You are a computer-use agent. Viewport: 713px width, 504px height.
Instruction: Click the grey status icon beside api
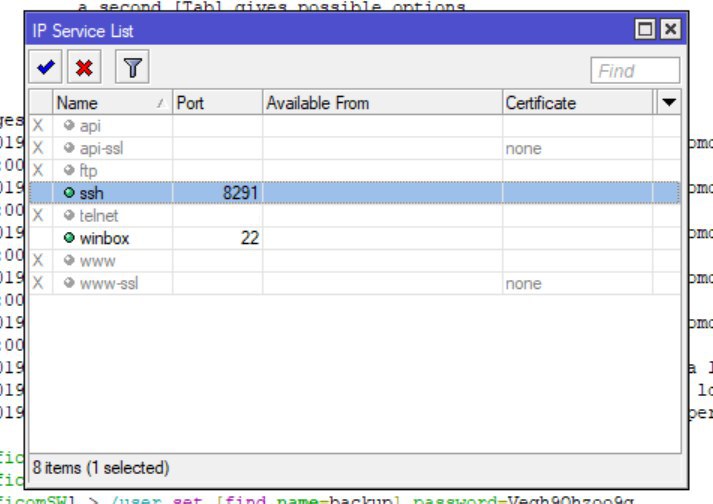pyautogui.click(x=69, y=125)
